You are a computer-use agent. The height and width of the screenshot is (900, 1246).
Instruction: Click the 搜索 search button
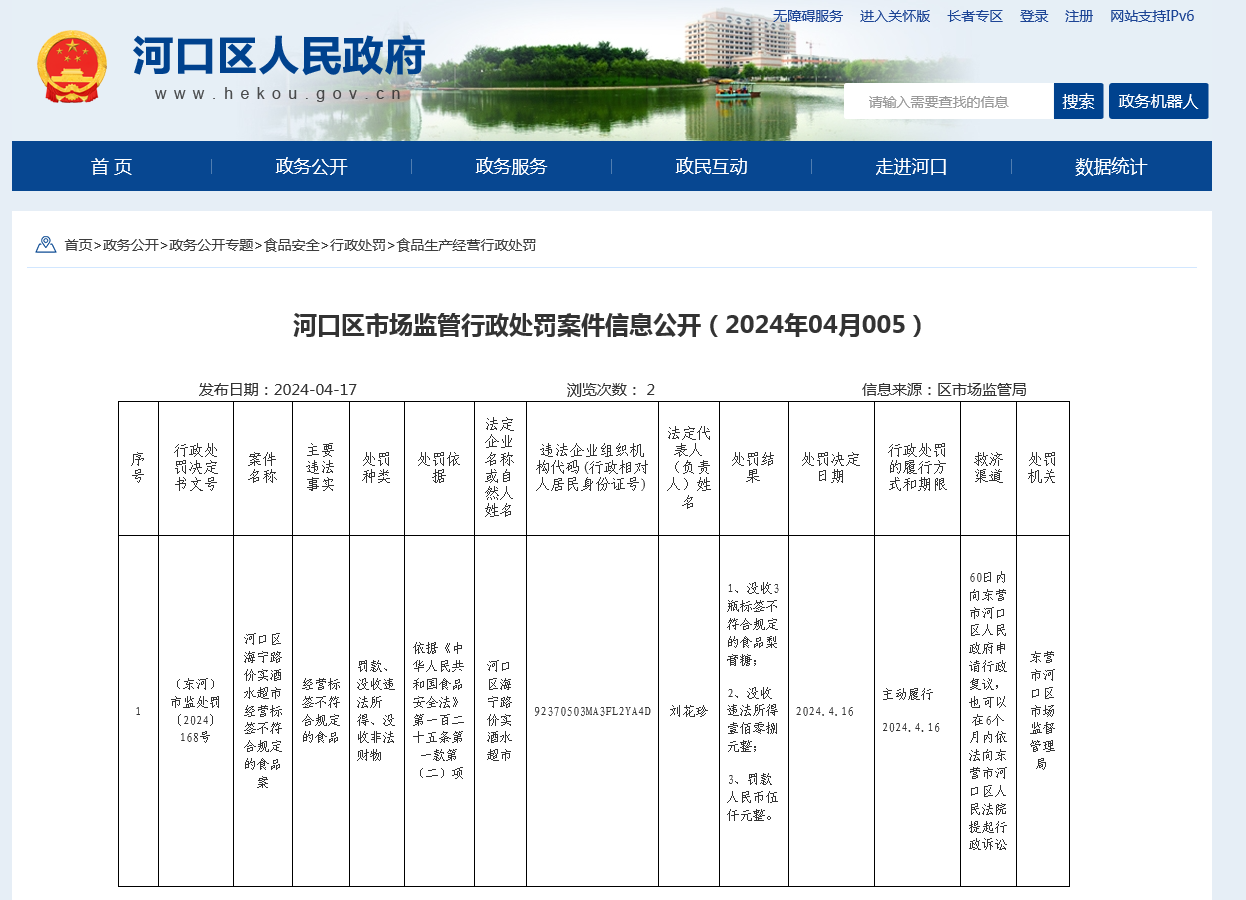click(1078, 101)
